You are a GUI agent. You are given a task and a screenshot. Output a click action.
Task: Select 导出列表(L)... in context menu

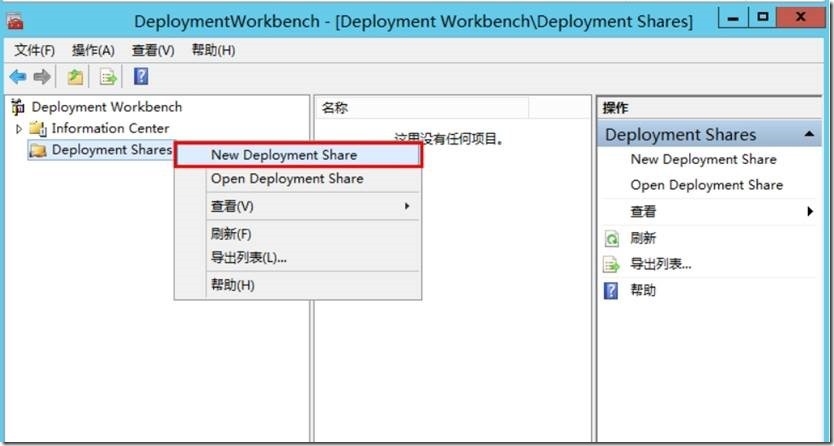pyautogui.click(x=298, y=258)
